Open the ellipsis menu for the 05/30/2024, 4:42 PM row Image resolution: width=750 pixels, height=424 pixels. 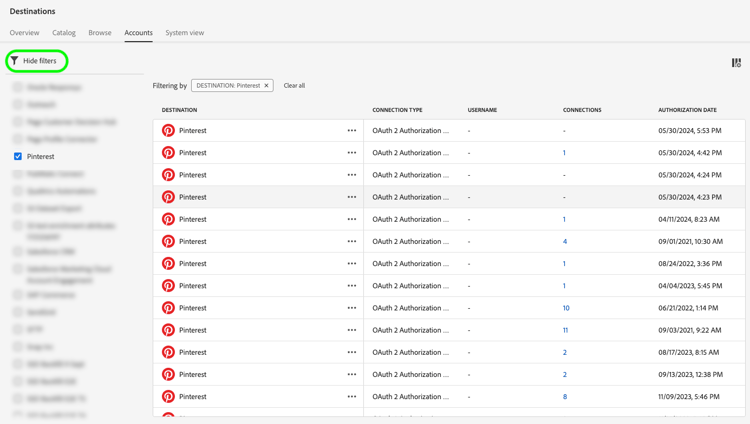tap(352, 153)
